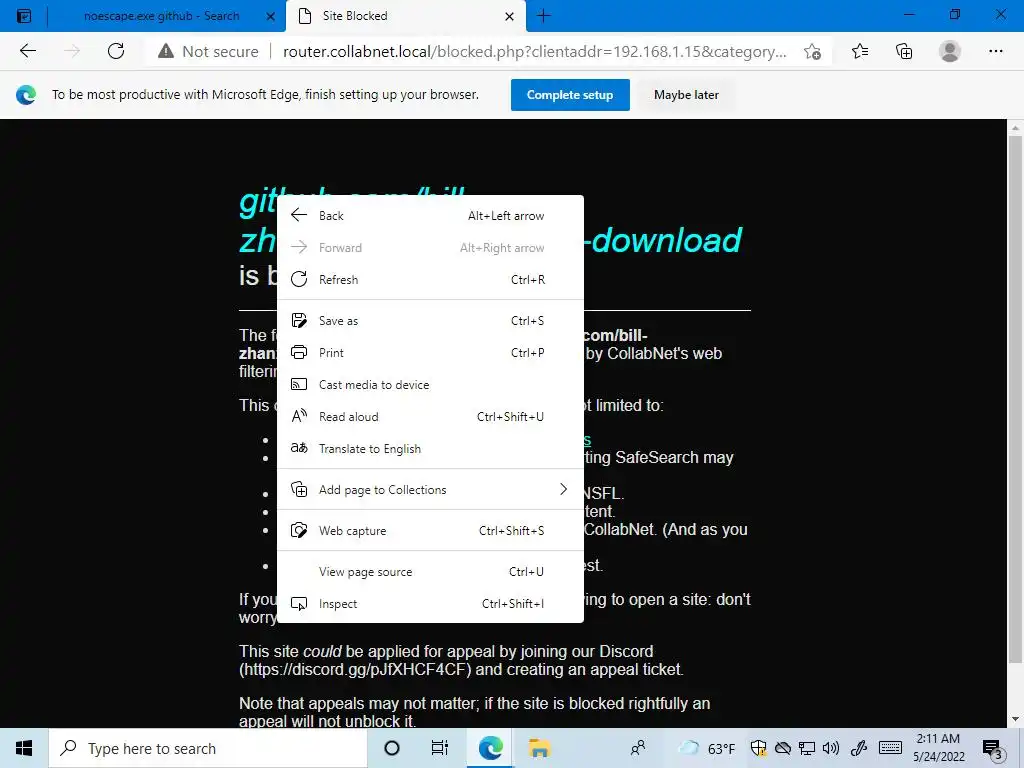Open the touch keyboard tray icon

click(x=890, y=748)
